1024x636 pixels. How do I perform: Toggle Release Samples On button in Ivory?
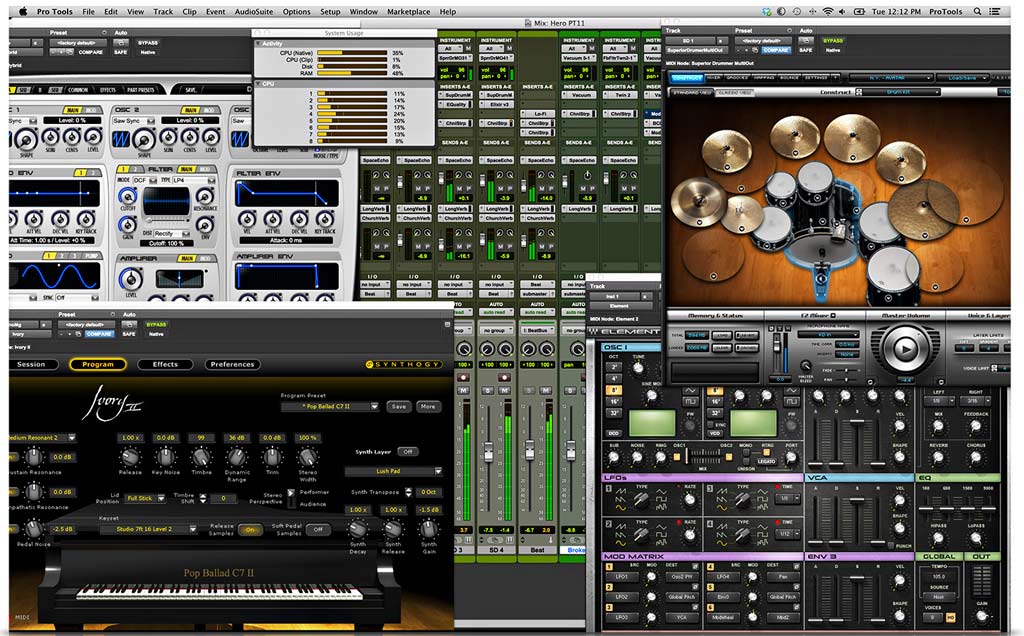(x=251, y=529)
